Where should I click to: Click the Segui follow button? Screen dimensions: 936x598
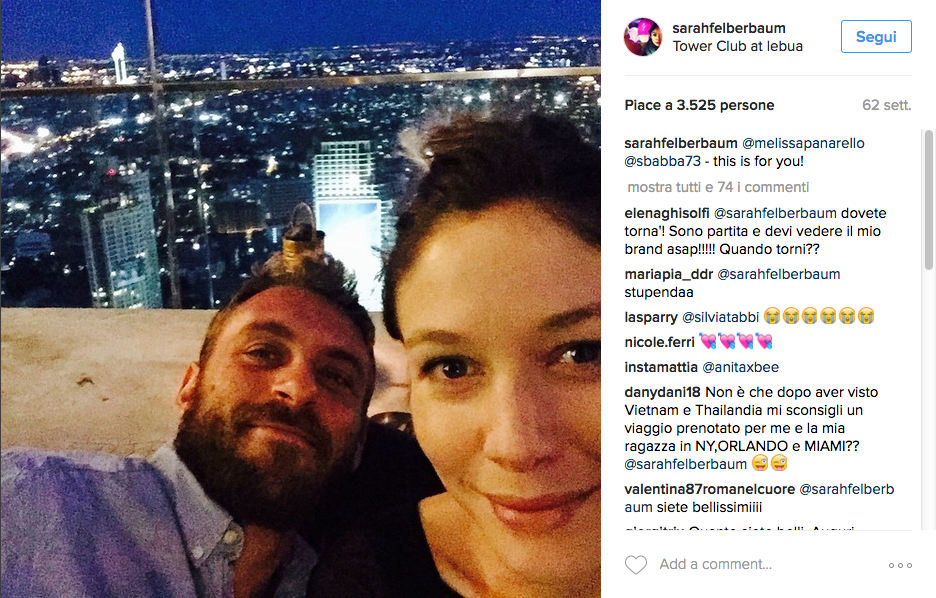(876, 36)
